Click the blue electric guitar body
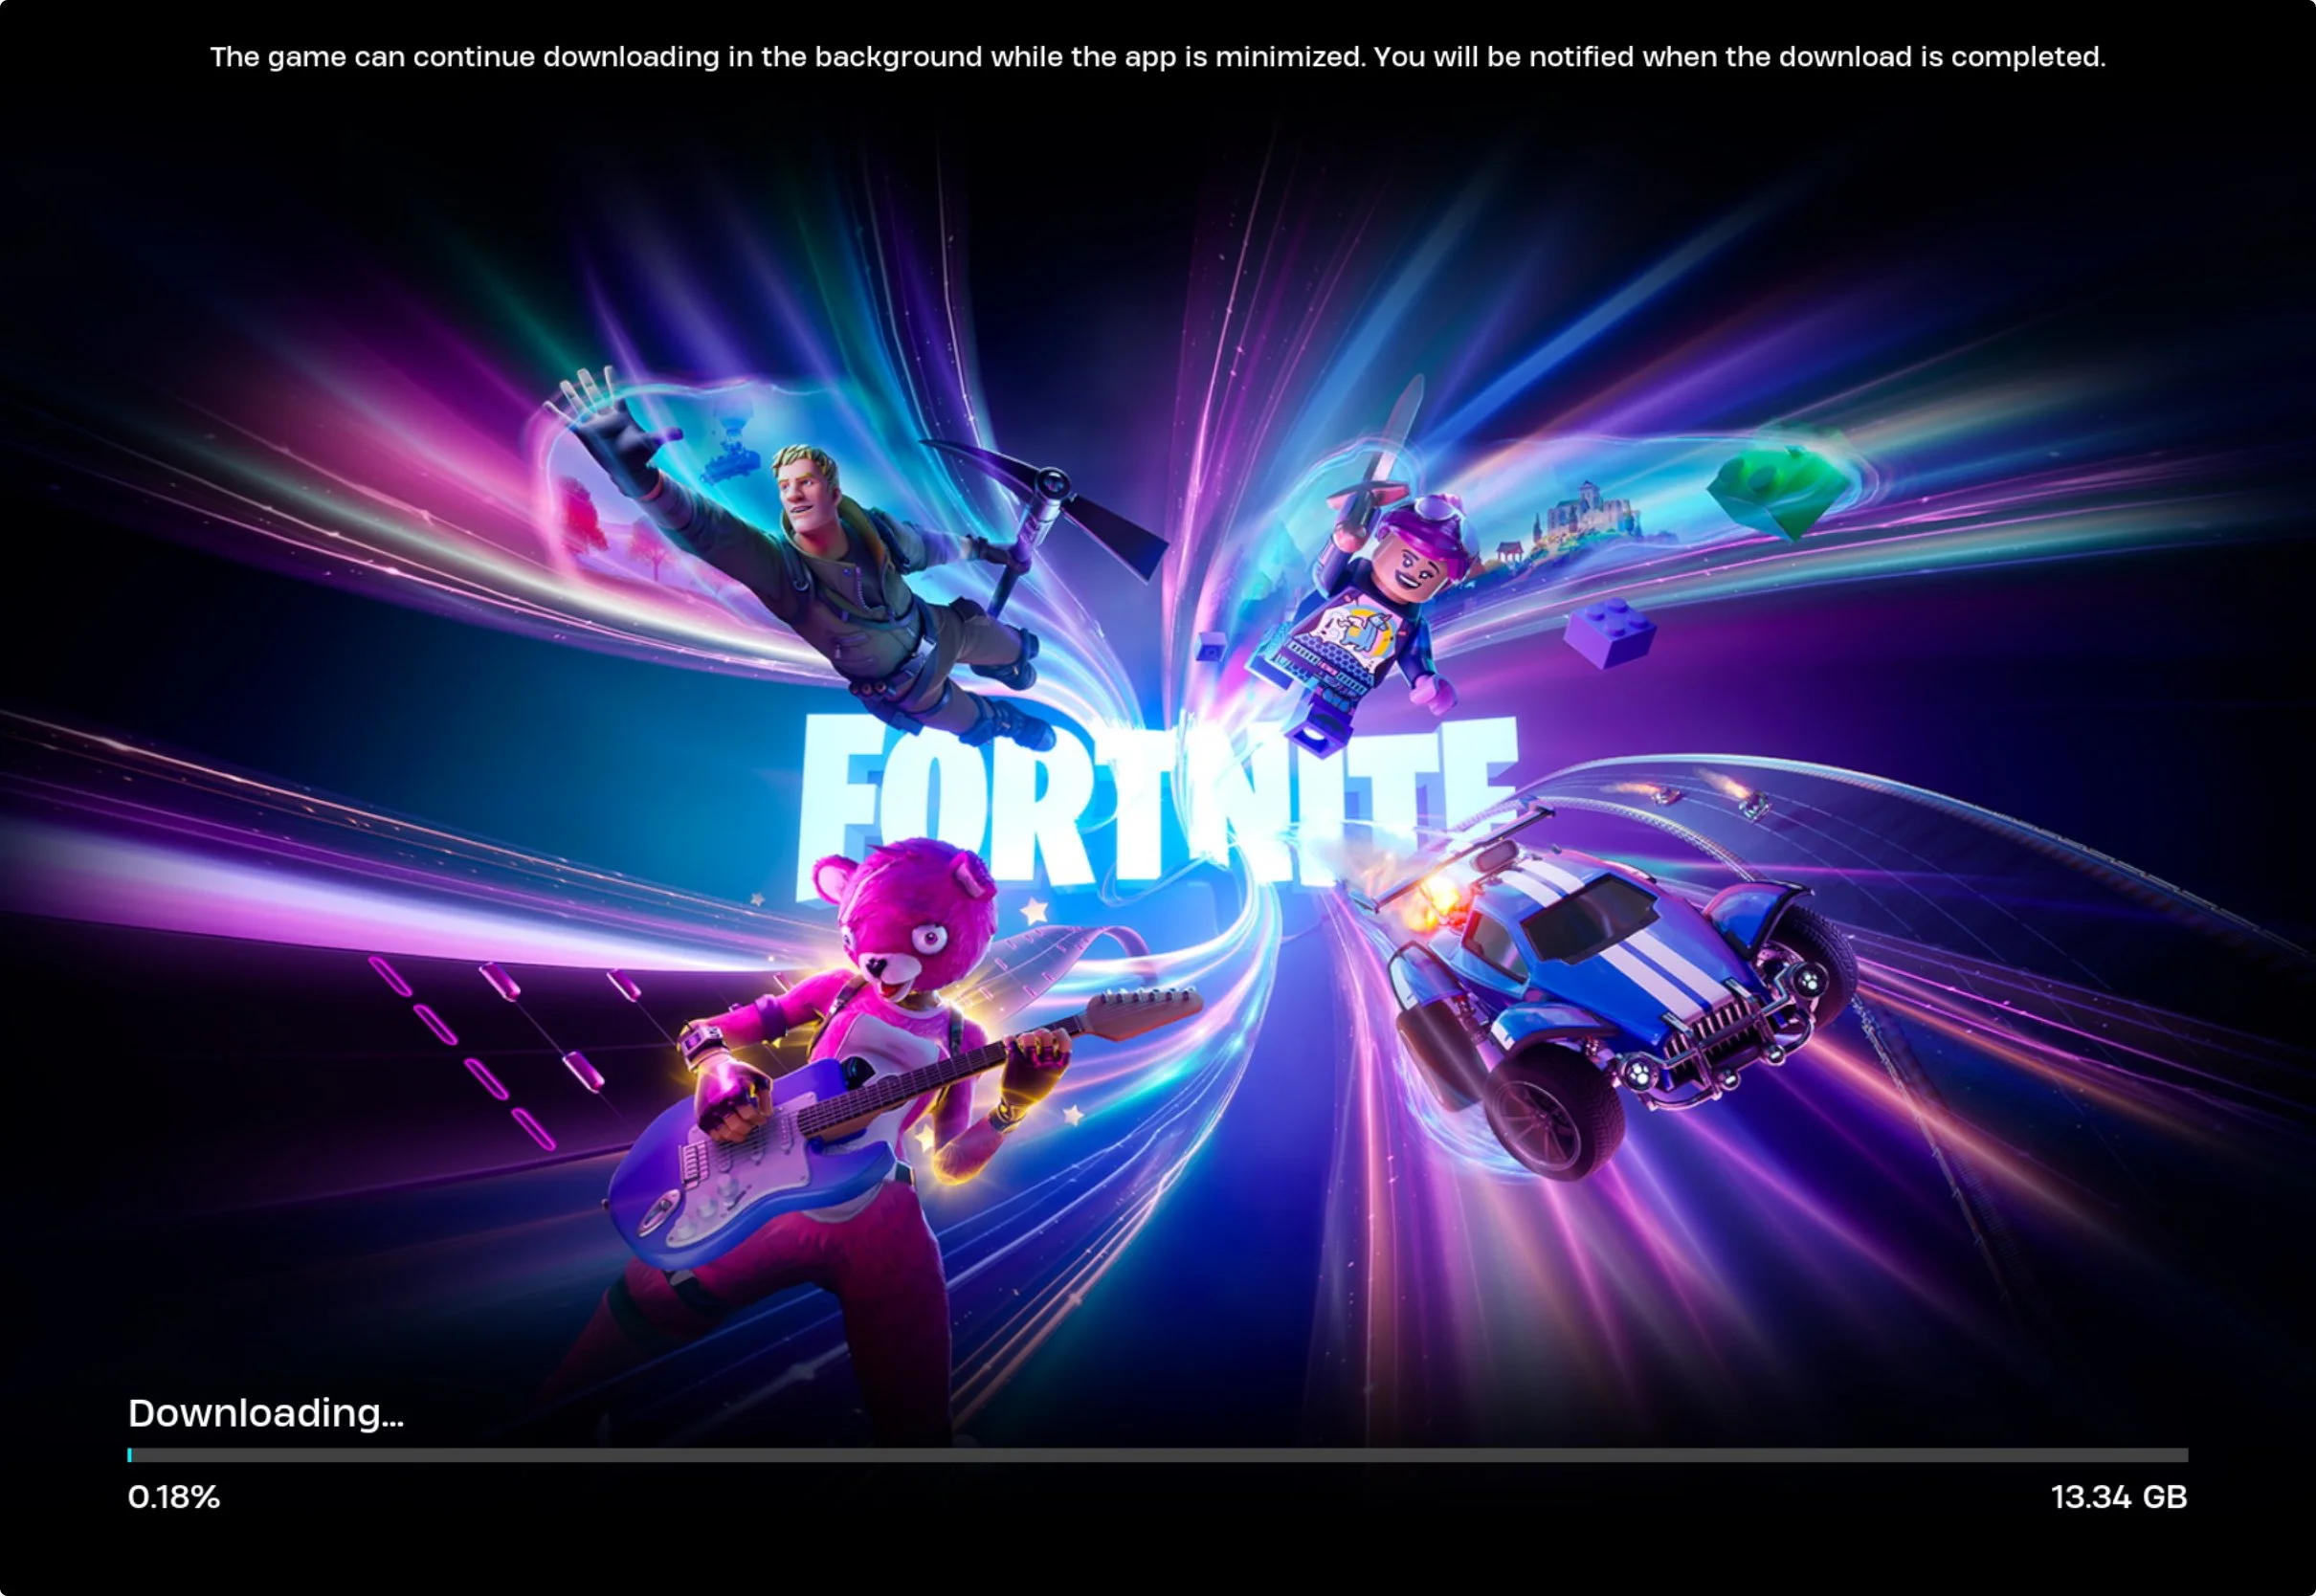2316x1596 pixels. (x=750, y=1170)
